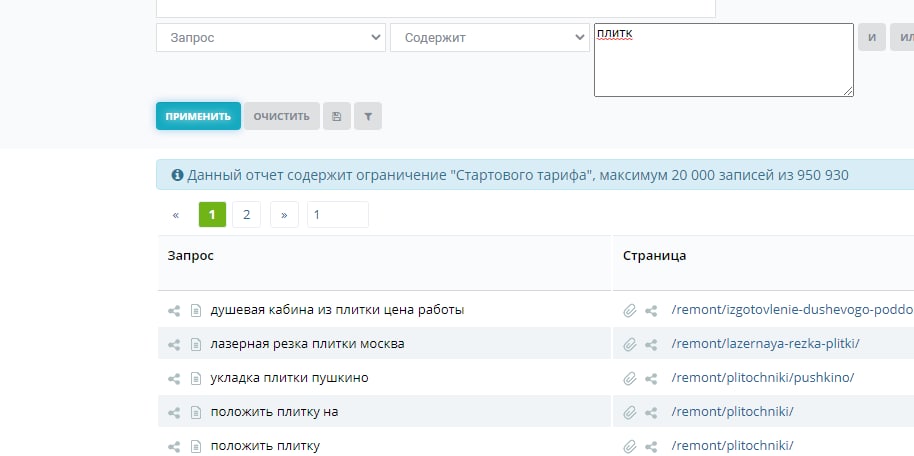Click document icon for 'укладка плитки пушкино'

point(196,378)
